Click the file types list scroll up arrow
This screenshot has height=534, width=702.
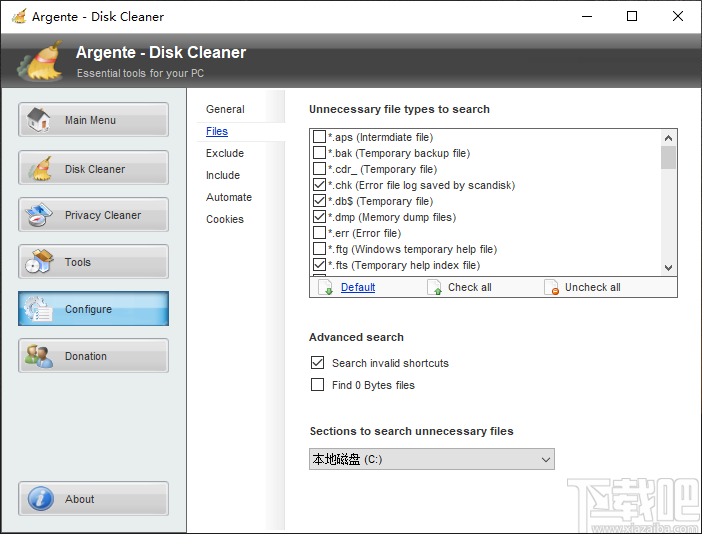point(668,138)
